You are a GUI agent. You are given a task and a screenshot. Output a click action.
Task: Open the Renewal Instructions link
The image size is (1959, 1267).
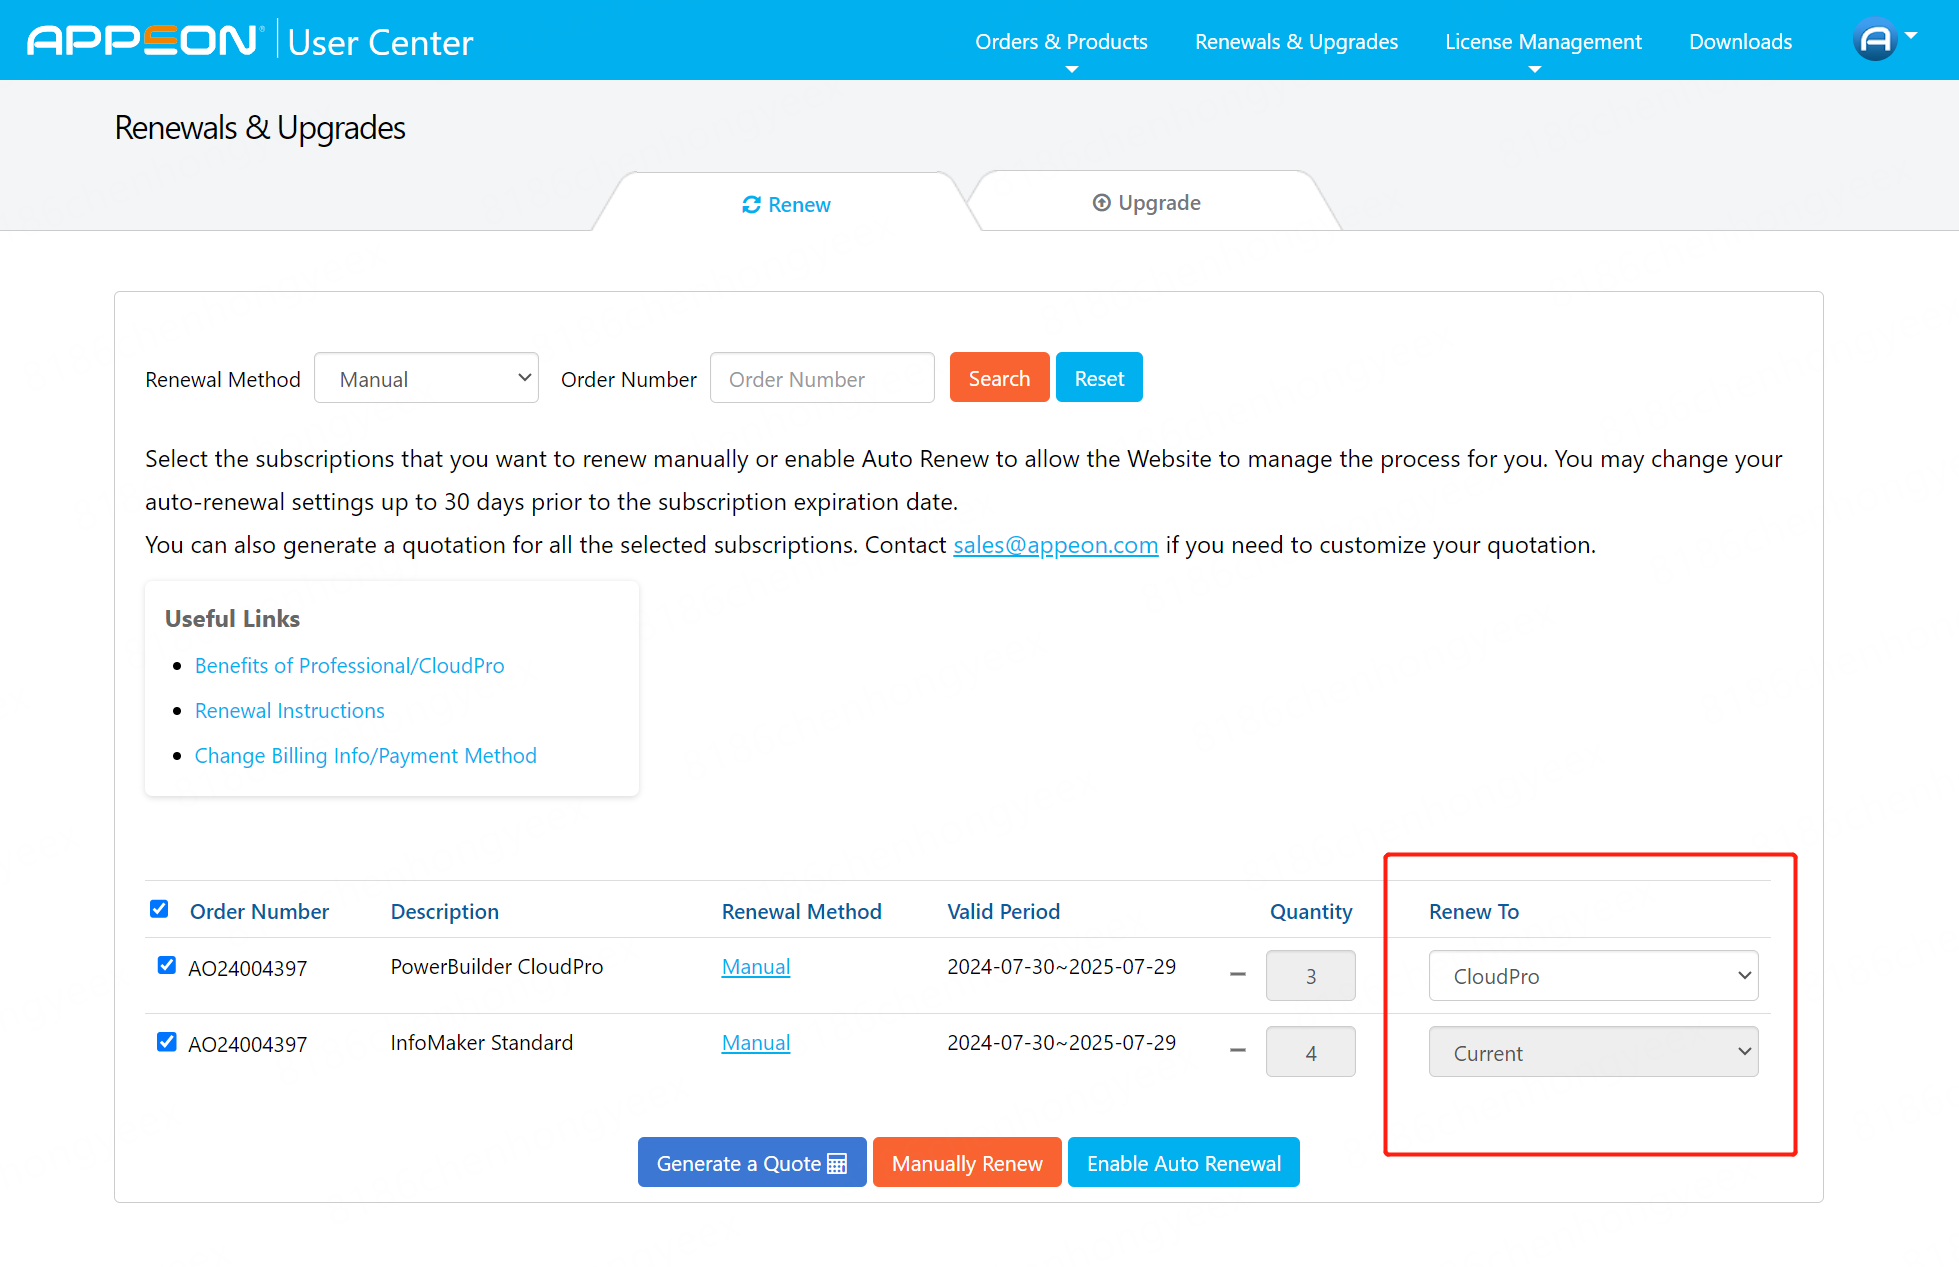tap(289, 711)
